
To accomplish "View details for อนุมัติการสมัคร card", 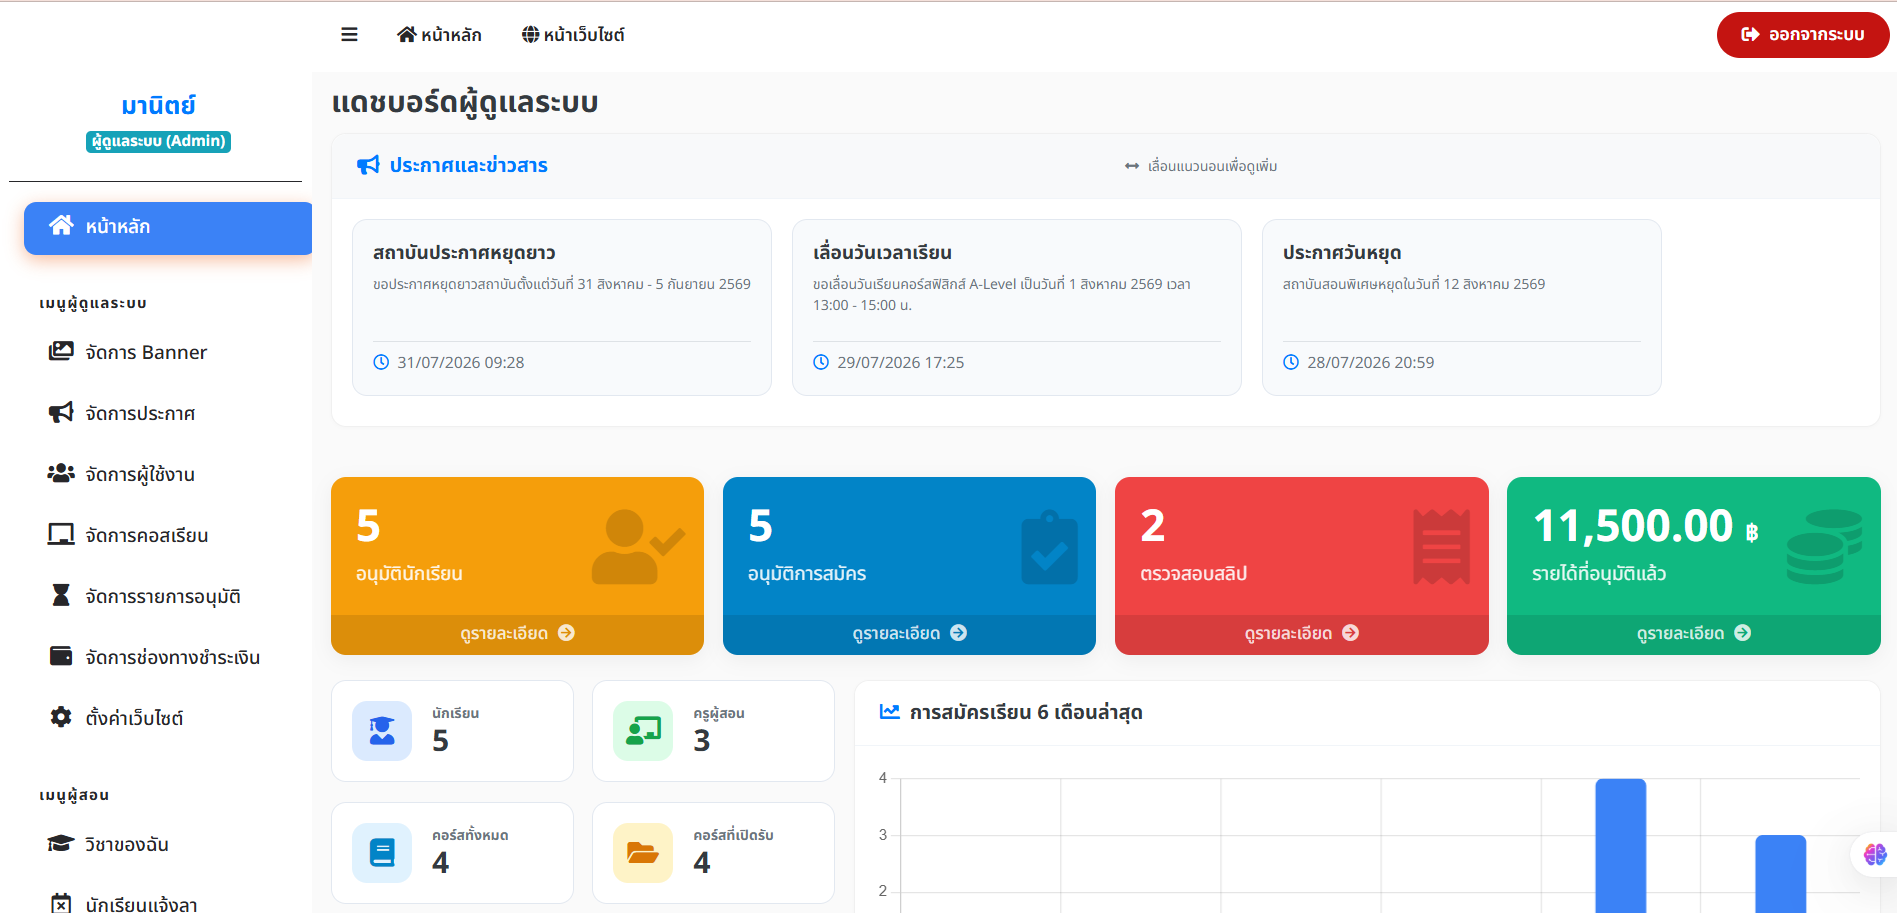I will click(909, 634).
